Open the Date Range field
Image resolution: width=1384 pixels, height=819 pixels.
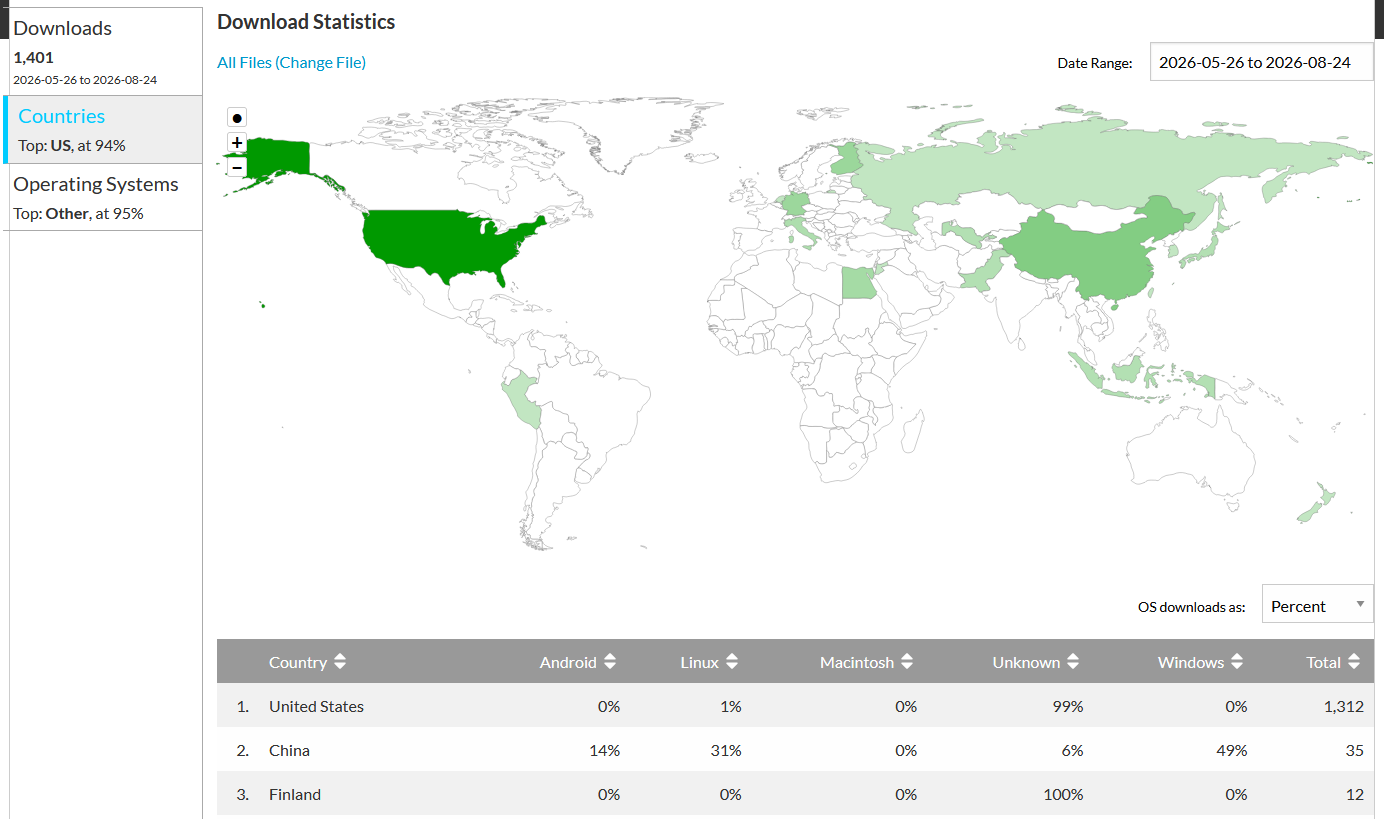(x=1261, y=62)
